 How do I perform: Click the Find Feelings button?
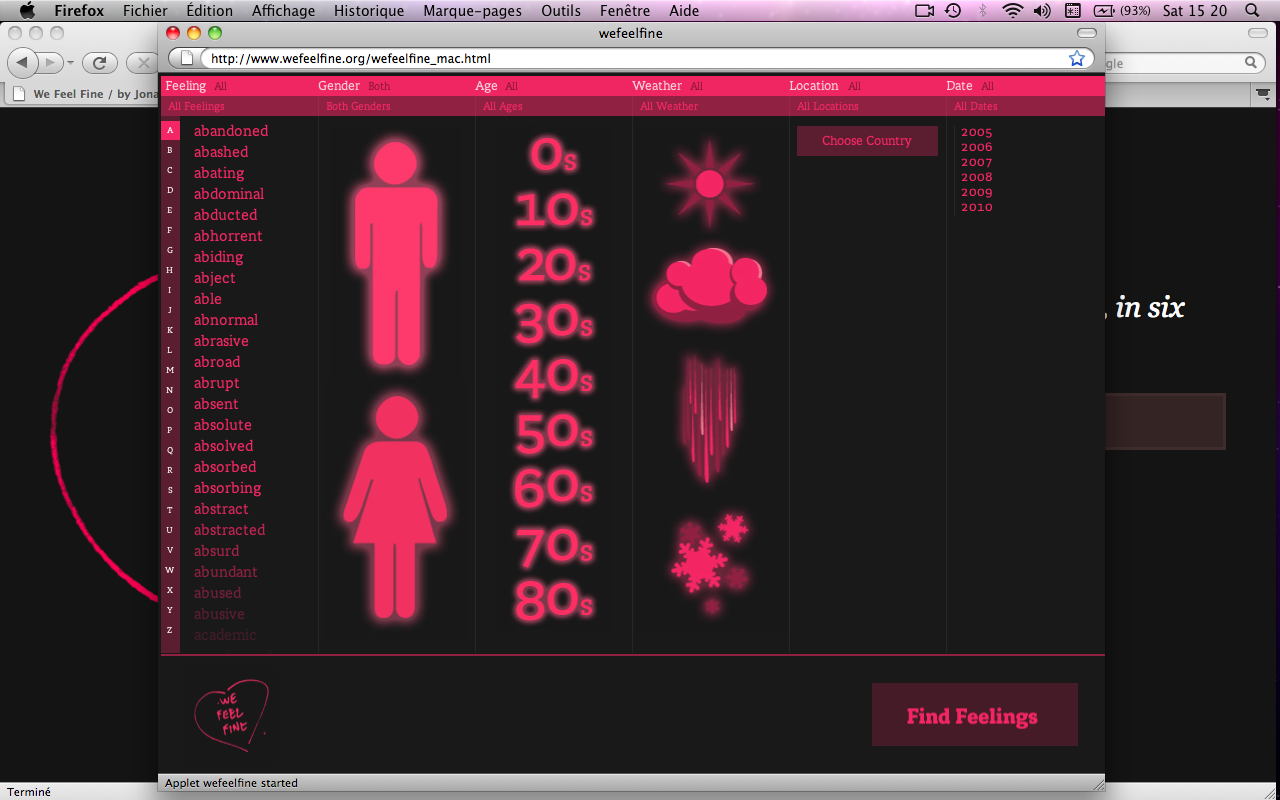[x=974, y=715]
